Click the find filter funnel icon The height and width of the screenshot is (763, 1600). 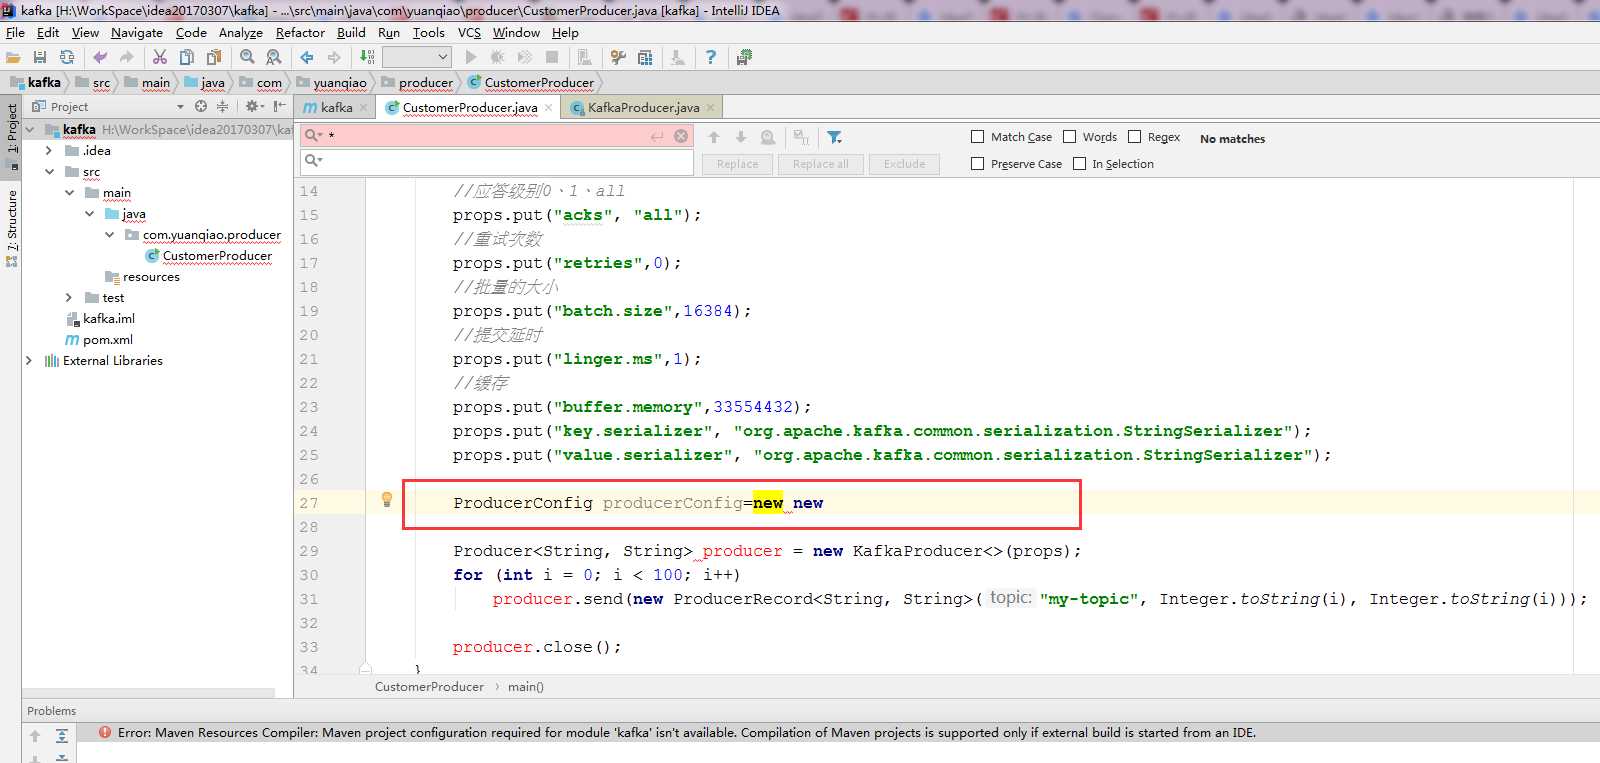tap(835, 137)
